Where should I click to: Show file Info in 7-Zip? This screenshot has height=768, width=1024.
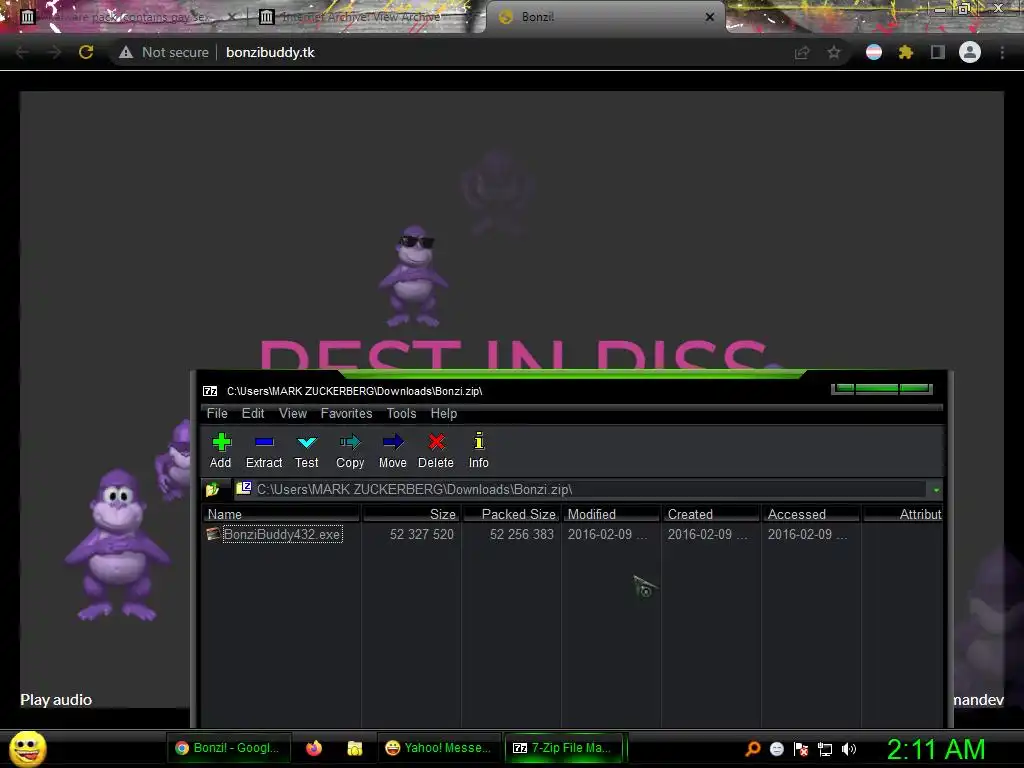point(479,451)
